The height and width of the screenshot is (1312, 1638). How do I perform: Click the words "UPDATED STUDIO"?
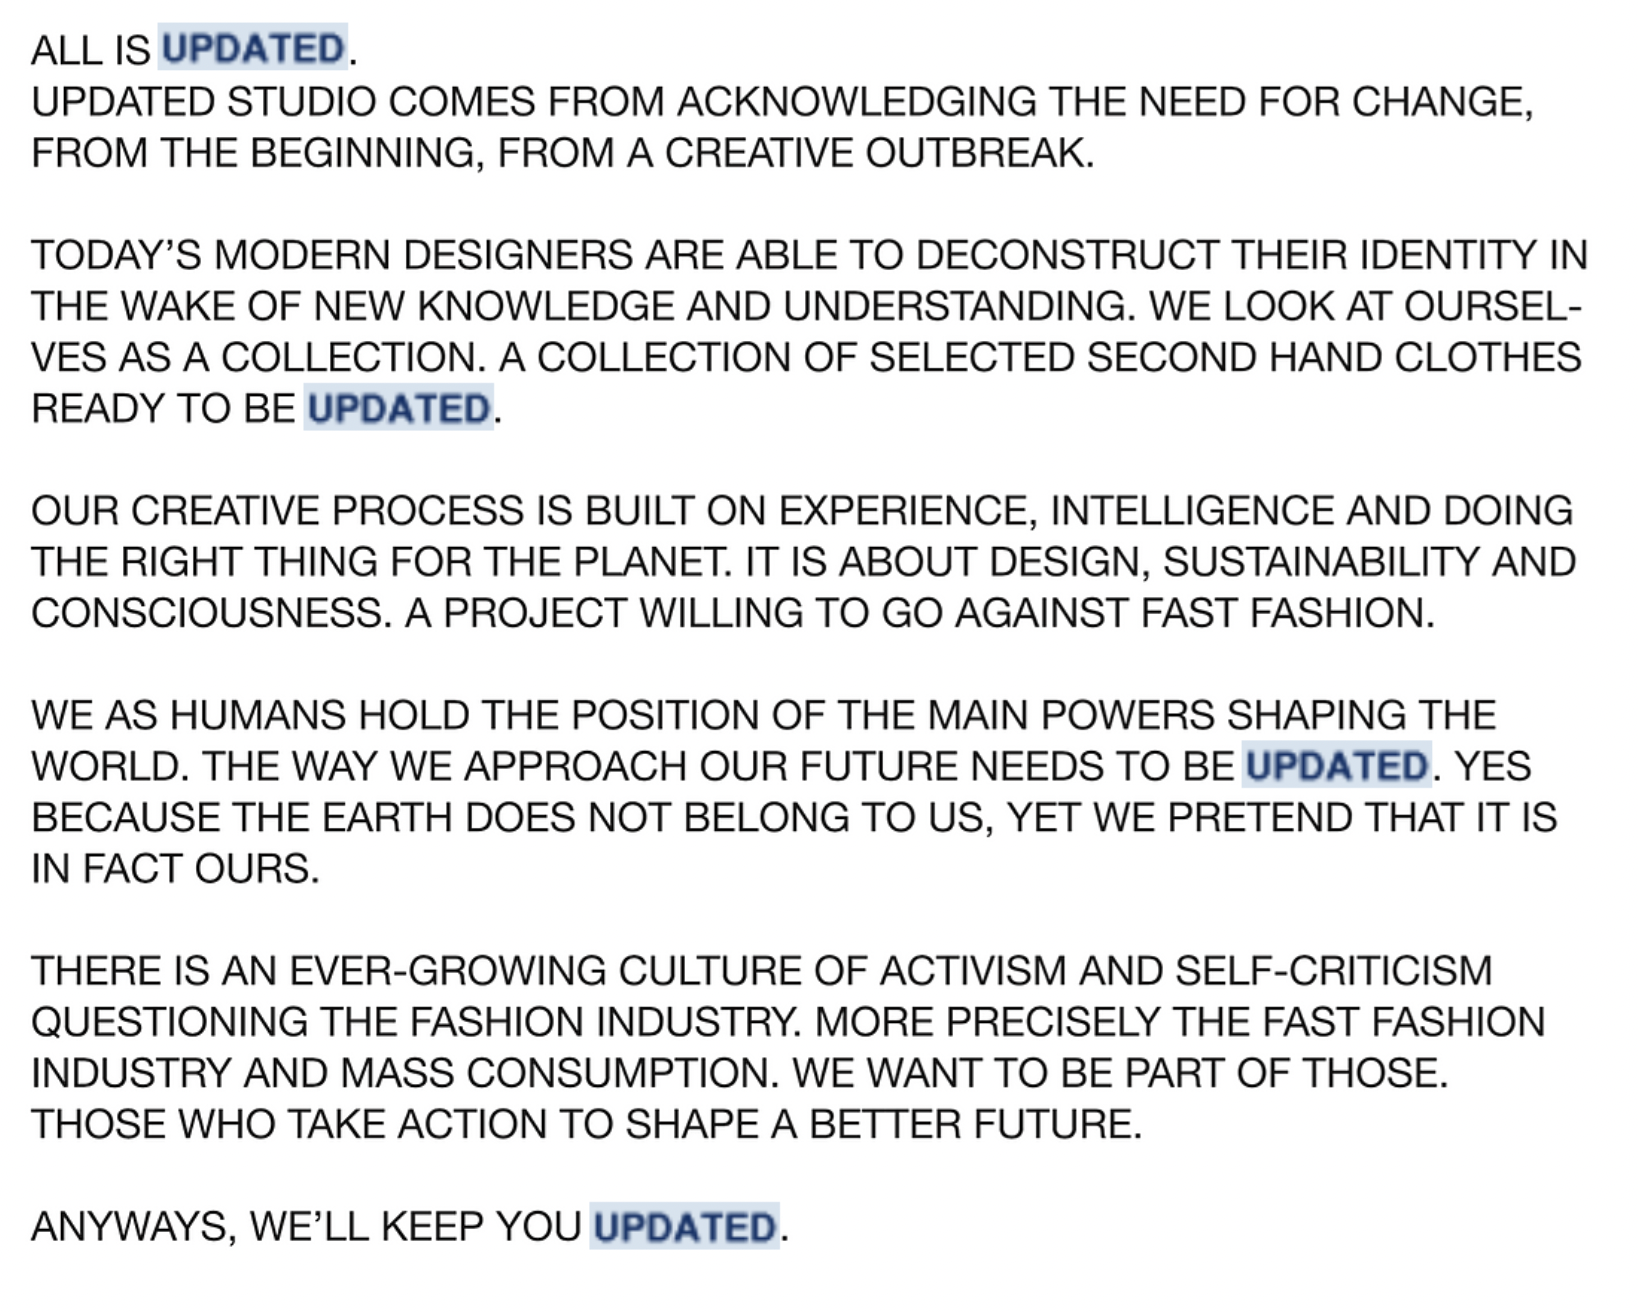pyautogui.click(x=203, y=102)
